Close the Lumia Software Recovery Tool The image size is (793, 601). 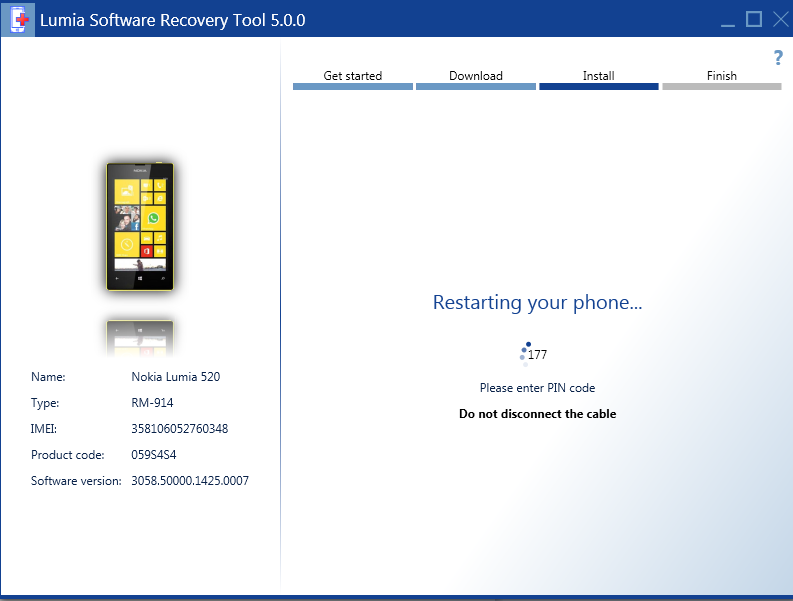(779, 19)
